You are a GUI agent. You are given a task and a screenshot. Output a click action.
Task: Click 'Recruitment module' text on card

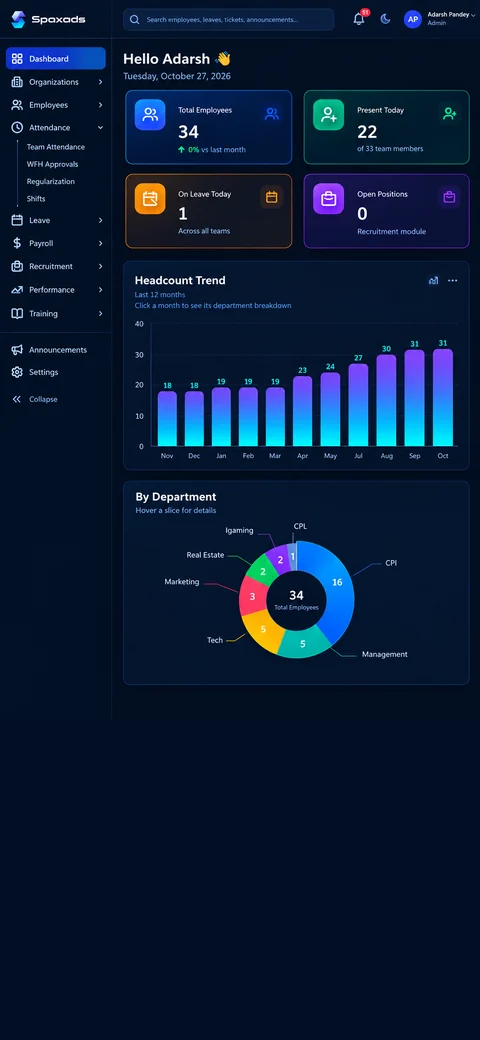pyautogui.click(x=391, y=232)
